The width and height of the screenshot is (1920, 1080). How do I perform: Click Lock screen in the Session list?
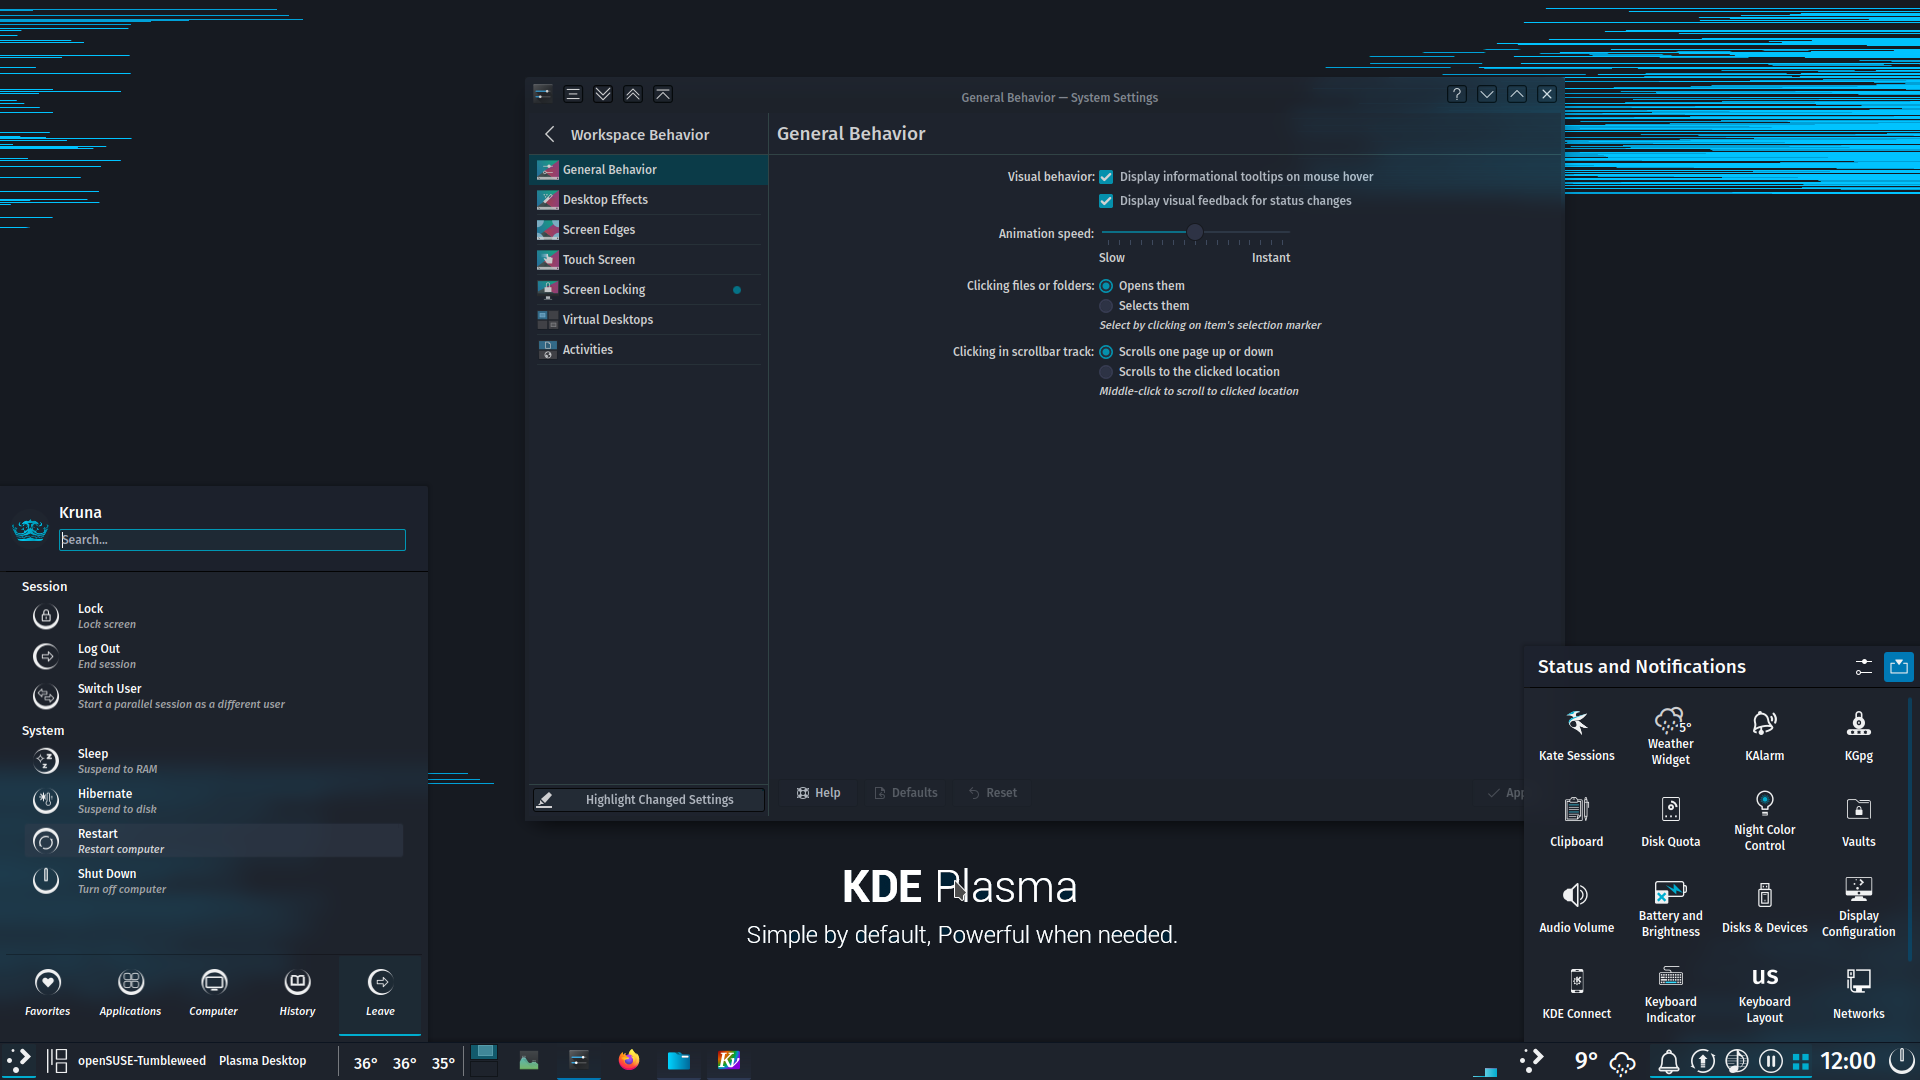[214, 616]
